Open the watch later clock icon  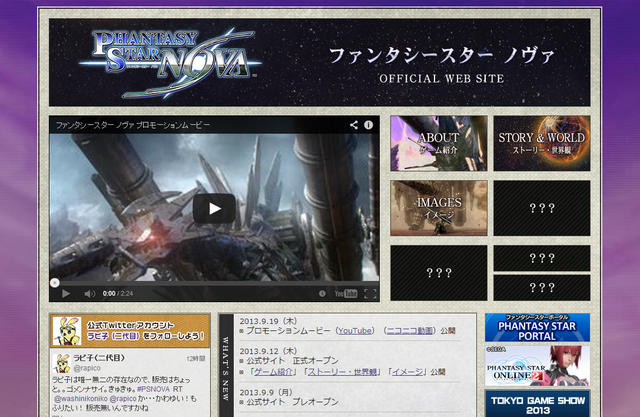tap(322, 293)
